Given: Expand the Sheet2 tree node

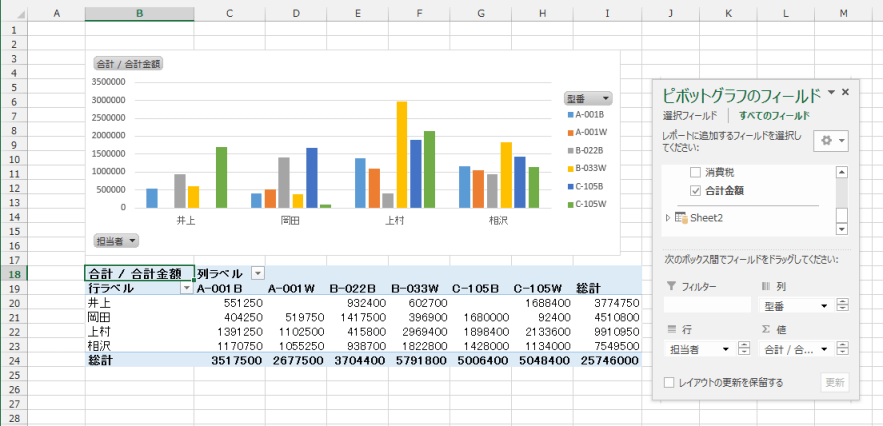Looking at the screenshot, I should point(667,217).
